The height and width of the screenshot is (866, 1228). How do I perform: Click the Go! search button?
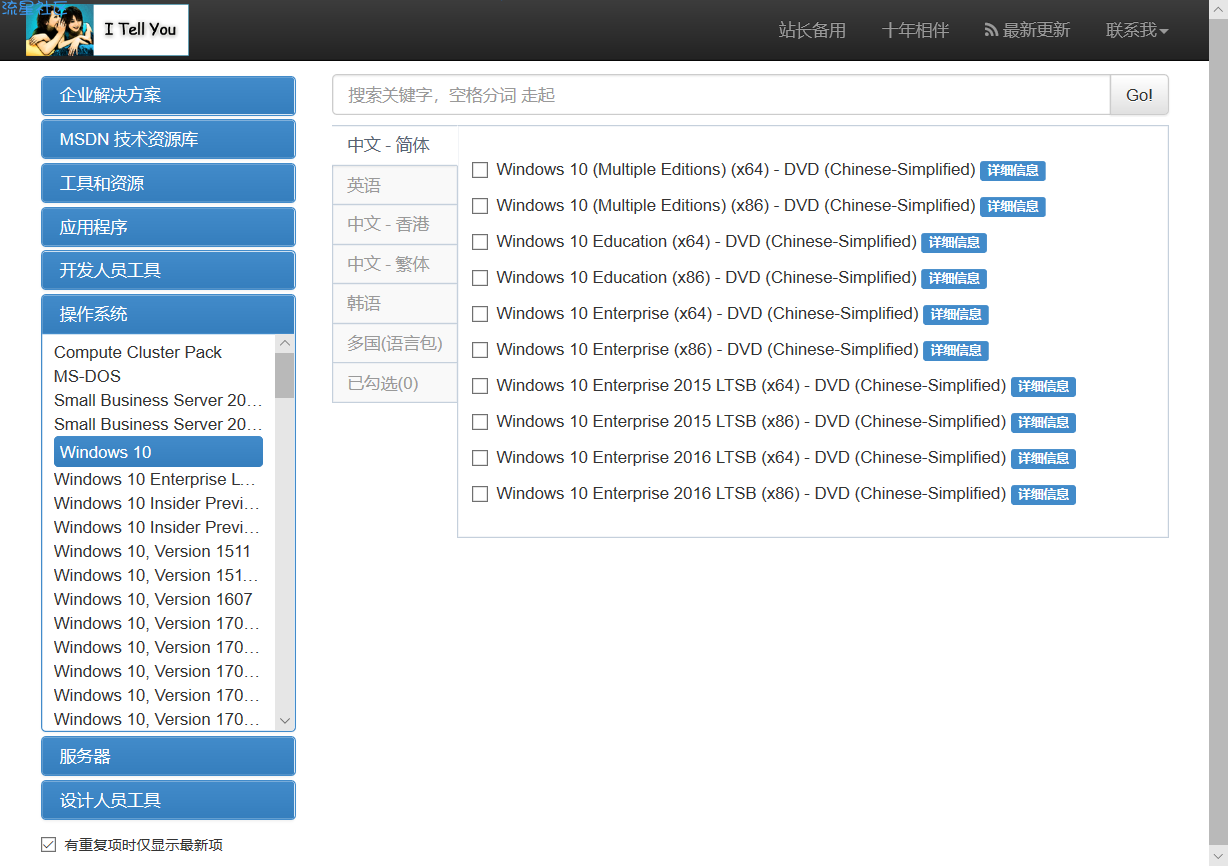coord(1139,95)
